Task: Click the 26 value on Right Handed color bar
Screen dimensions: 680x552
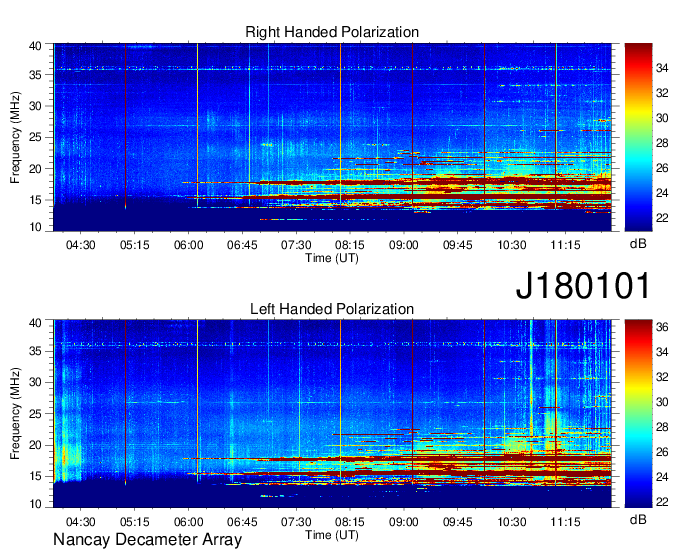Action: (x=662, y=168)
